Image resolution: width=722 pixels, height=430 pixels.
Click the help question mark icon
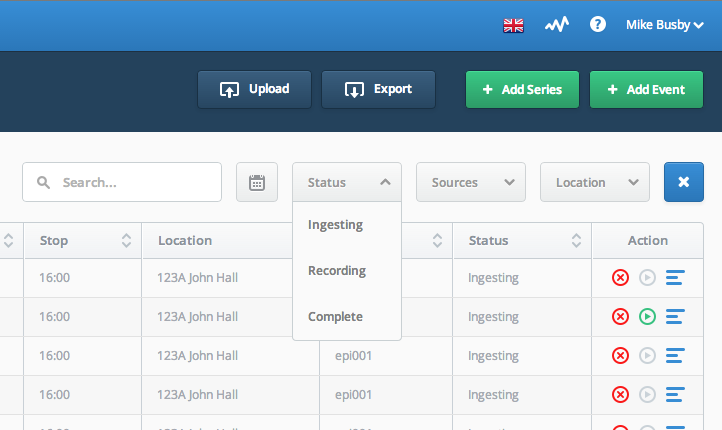(598, 25)
